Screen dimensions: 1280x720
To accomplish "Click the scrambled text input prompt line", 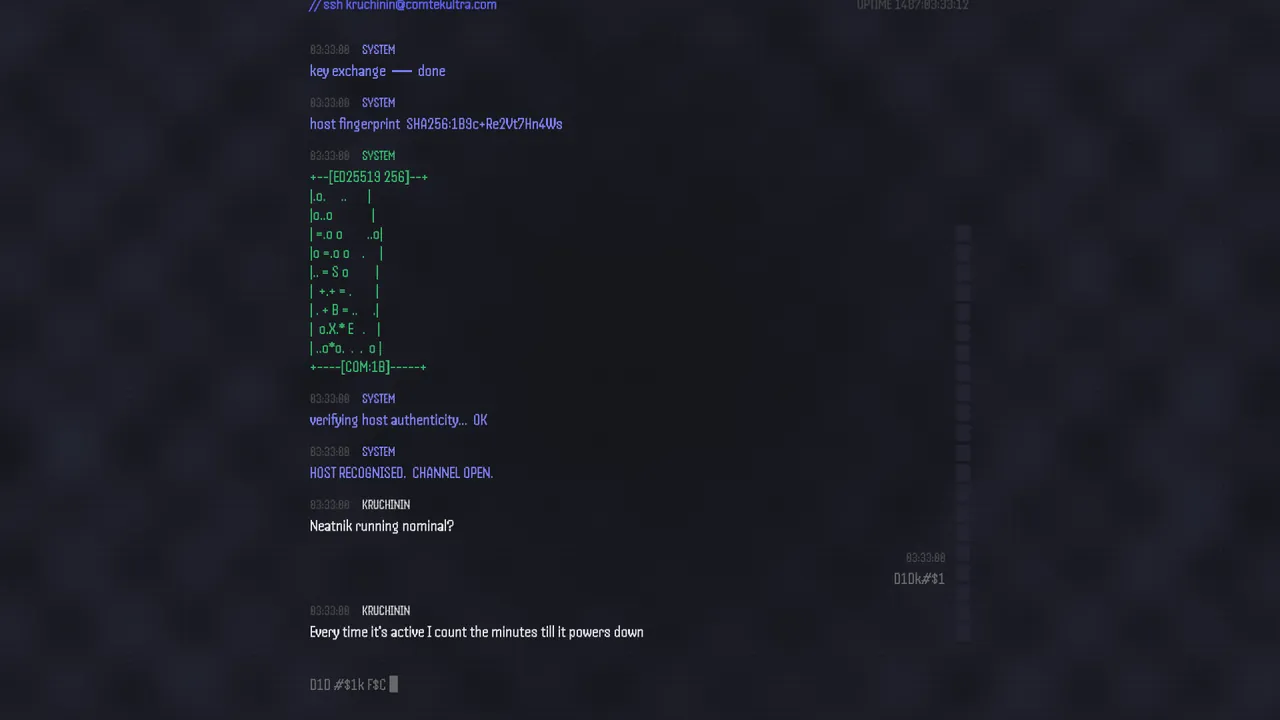I will (x=640, y=684).
